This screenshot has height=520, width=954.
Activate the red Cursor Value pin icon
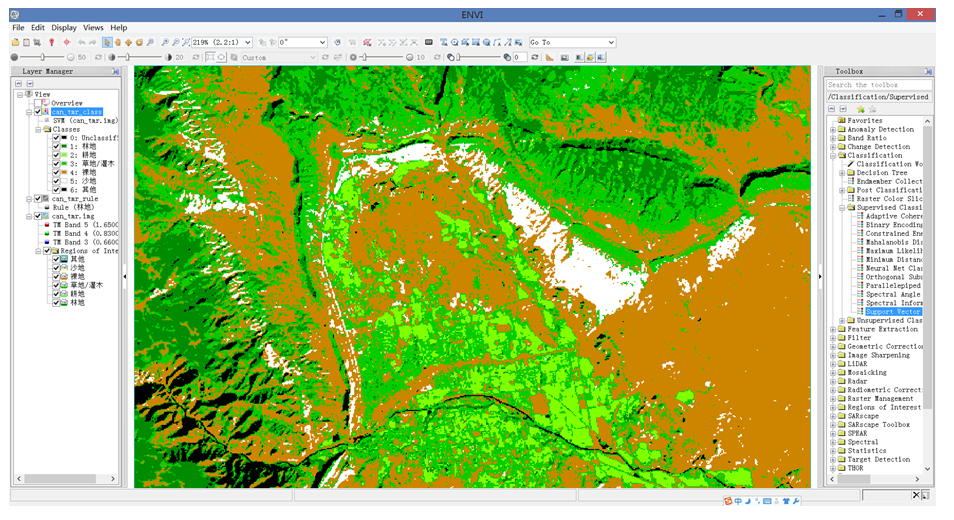click(x=52, y=43)
